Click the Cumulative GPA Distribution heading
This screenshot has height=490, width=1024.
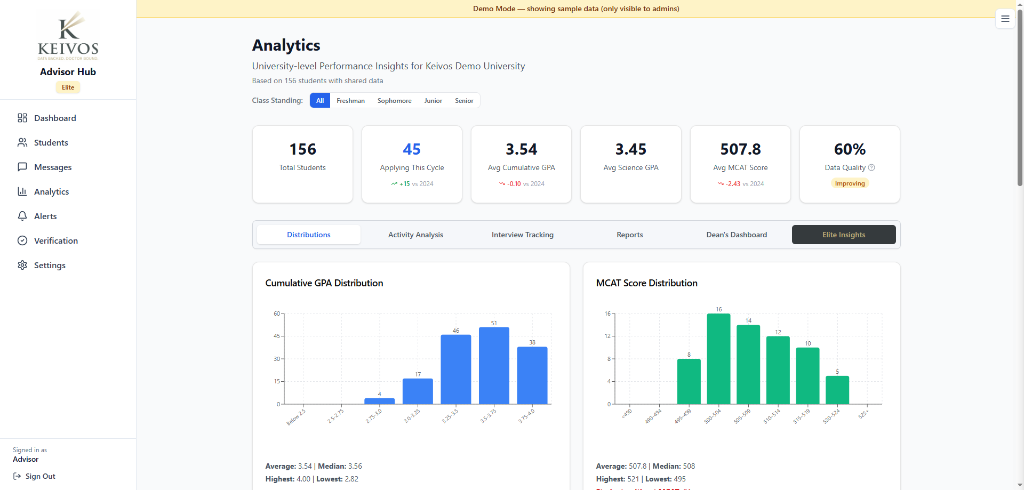tap(324, 283)
